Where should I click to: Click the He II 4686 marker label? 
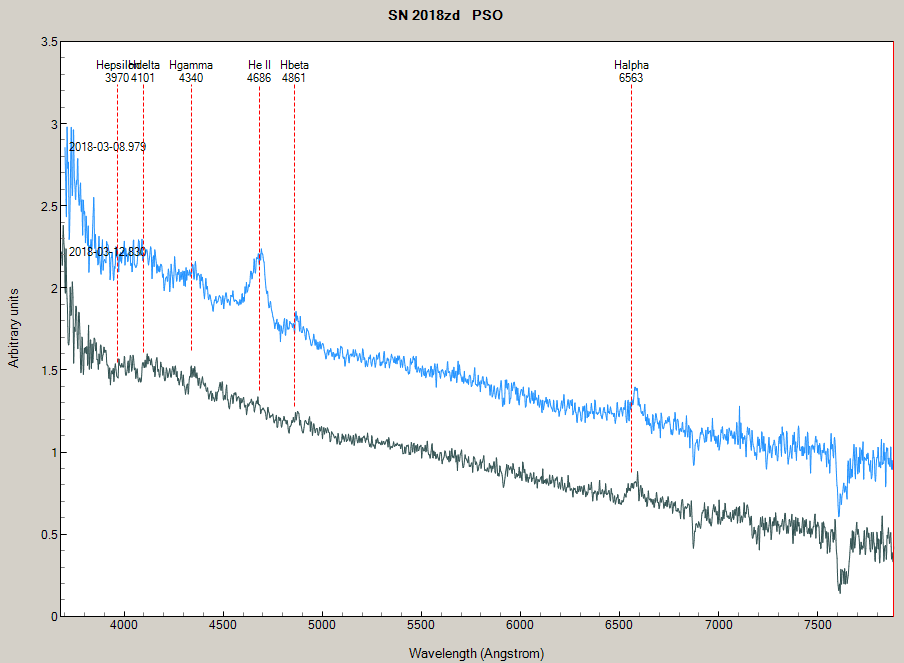259,71
